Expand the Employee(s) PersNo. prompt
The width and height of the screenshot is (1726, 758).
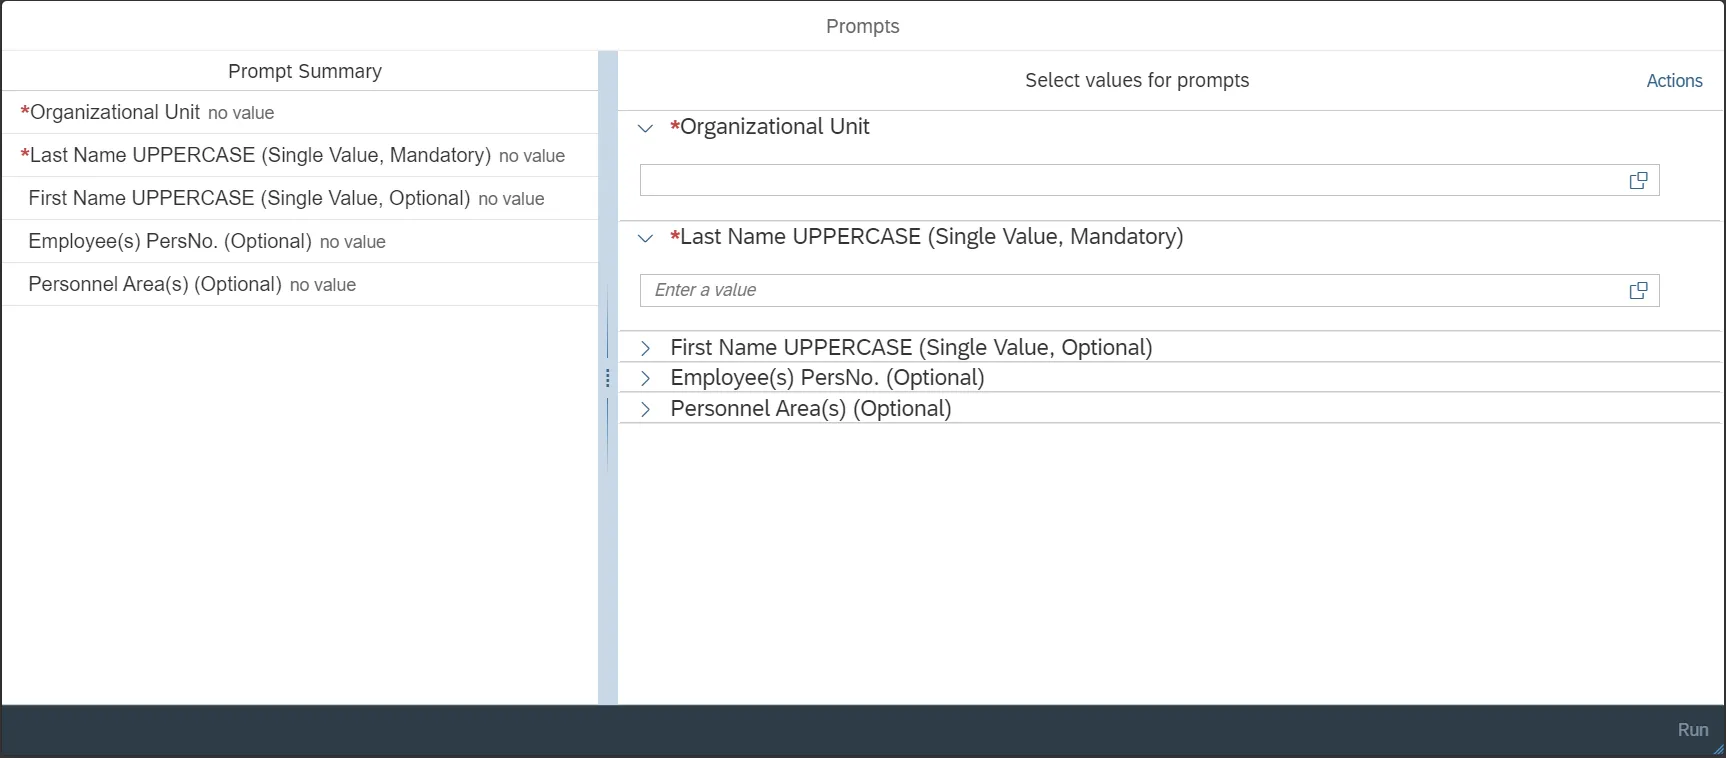pos(646,378)
